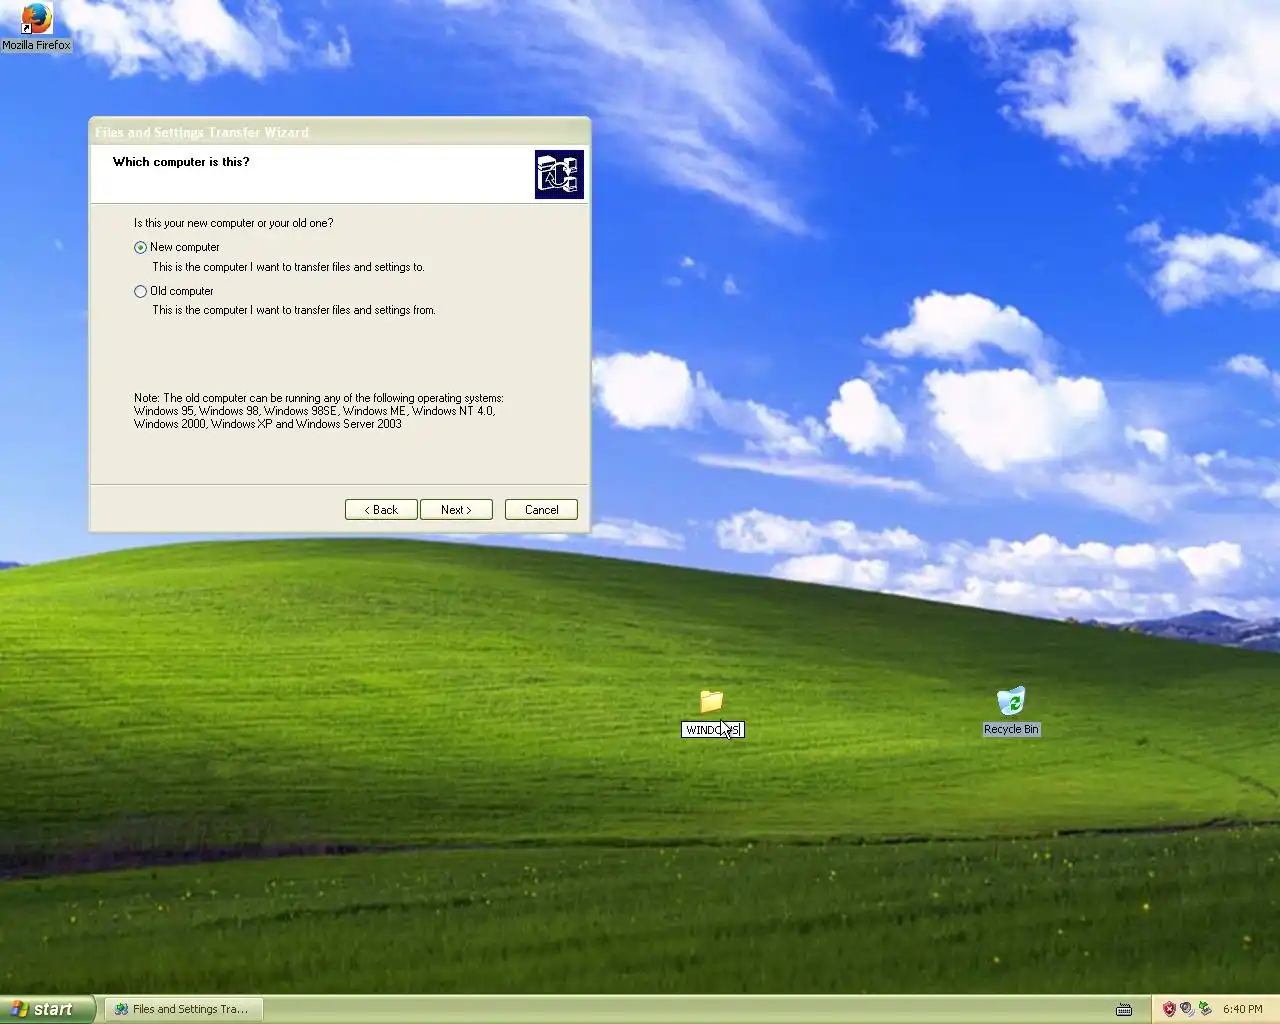Click the wizard's transfer graphic in the header

[559, 174]
